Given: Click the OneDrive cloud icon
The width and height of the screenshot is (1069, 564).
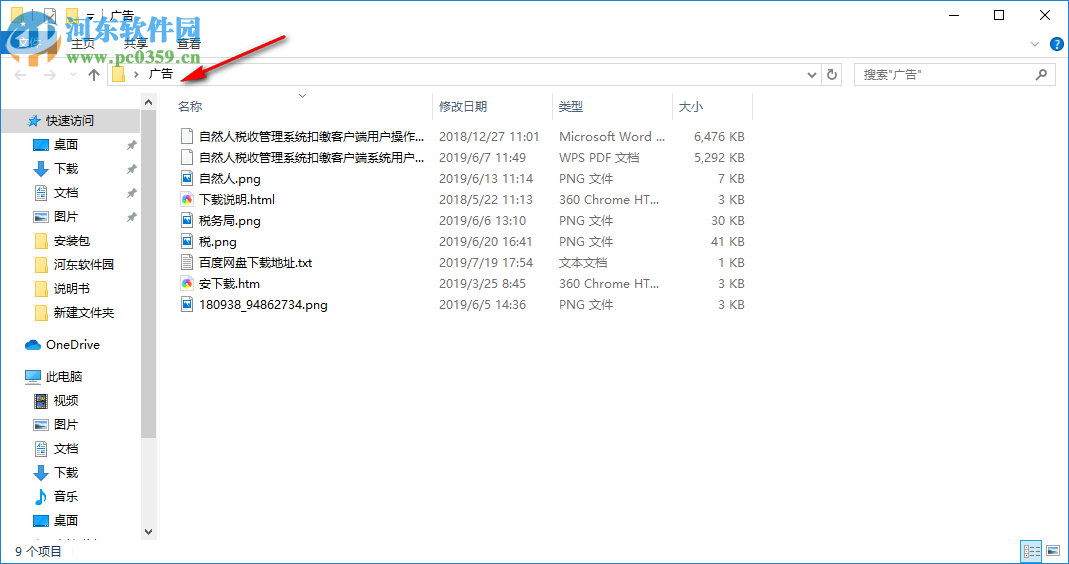Looking at the screenshot, I should pyautogui.click(x=33, y=345).
